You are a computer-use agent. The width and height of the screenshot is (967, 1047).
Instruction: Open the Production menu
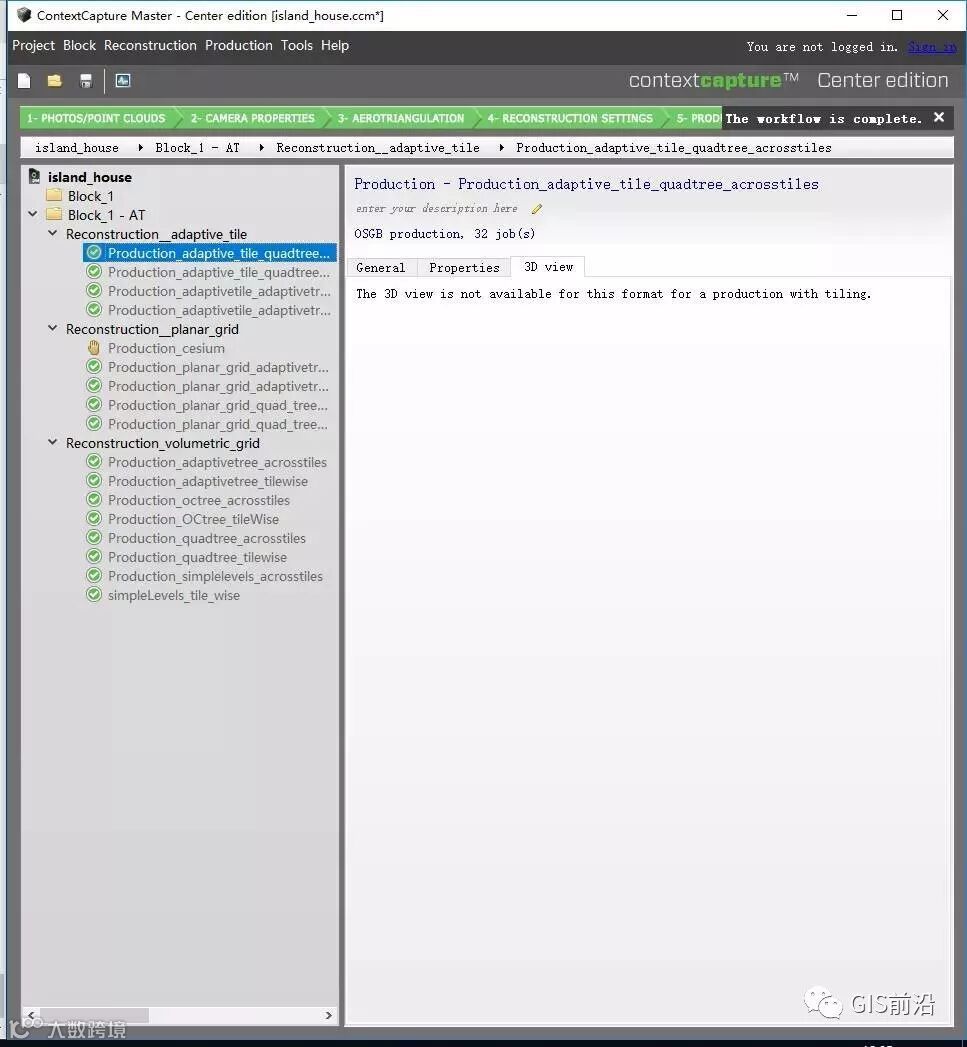tap(238, 45)
